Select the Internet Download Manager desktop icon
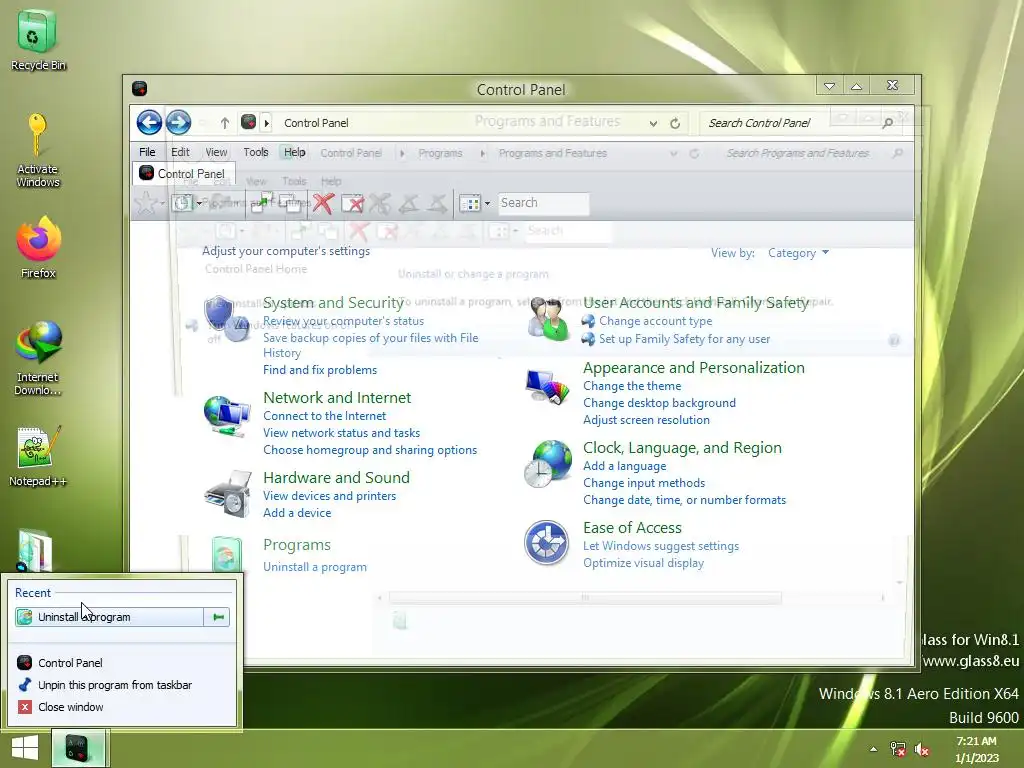The image size is (1024, 768). pyautogui.click(x=38, y=358)
